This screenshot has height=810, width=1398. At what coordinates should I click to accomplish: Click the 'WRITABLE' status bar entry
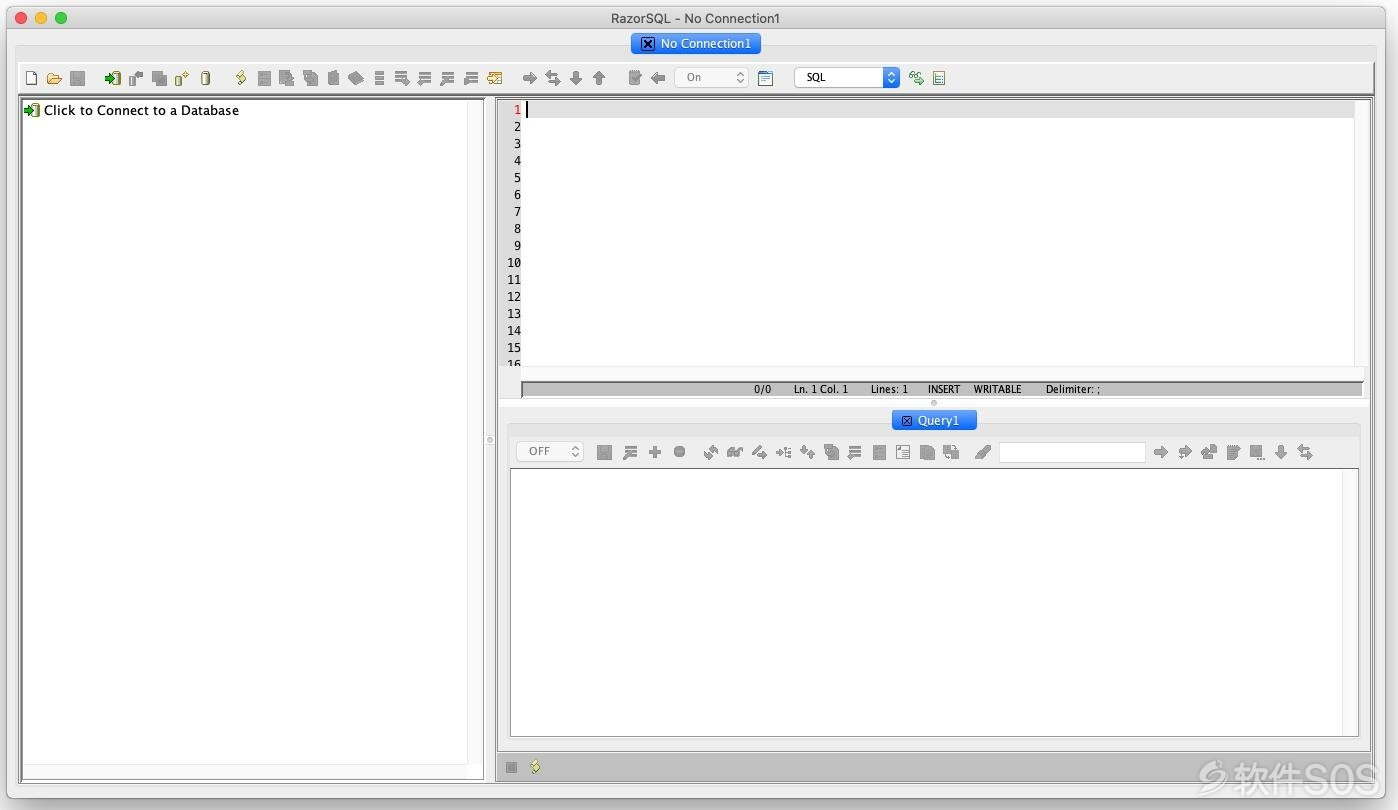click(997, 389)
